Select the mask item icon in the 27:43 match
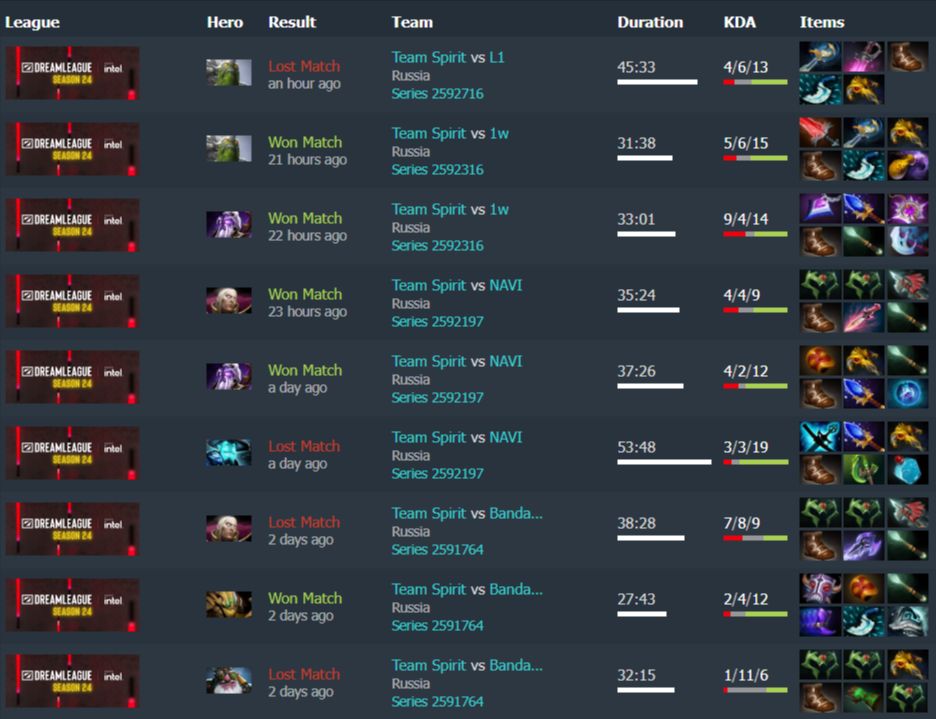 pos(820,588)
